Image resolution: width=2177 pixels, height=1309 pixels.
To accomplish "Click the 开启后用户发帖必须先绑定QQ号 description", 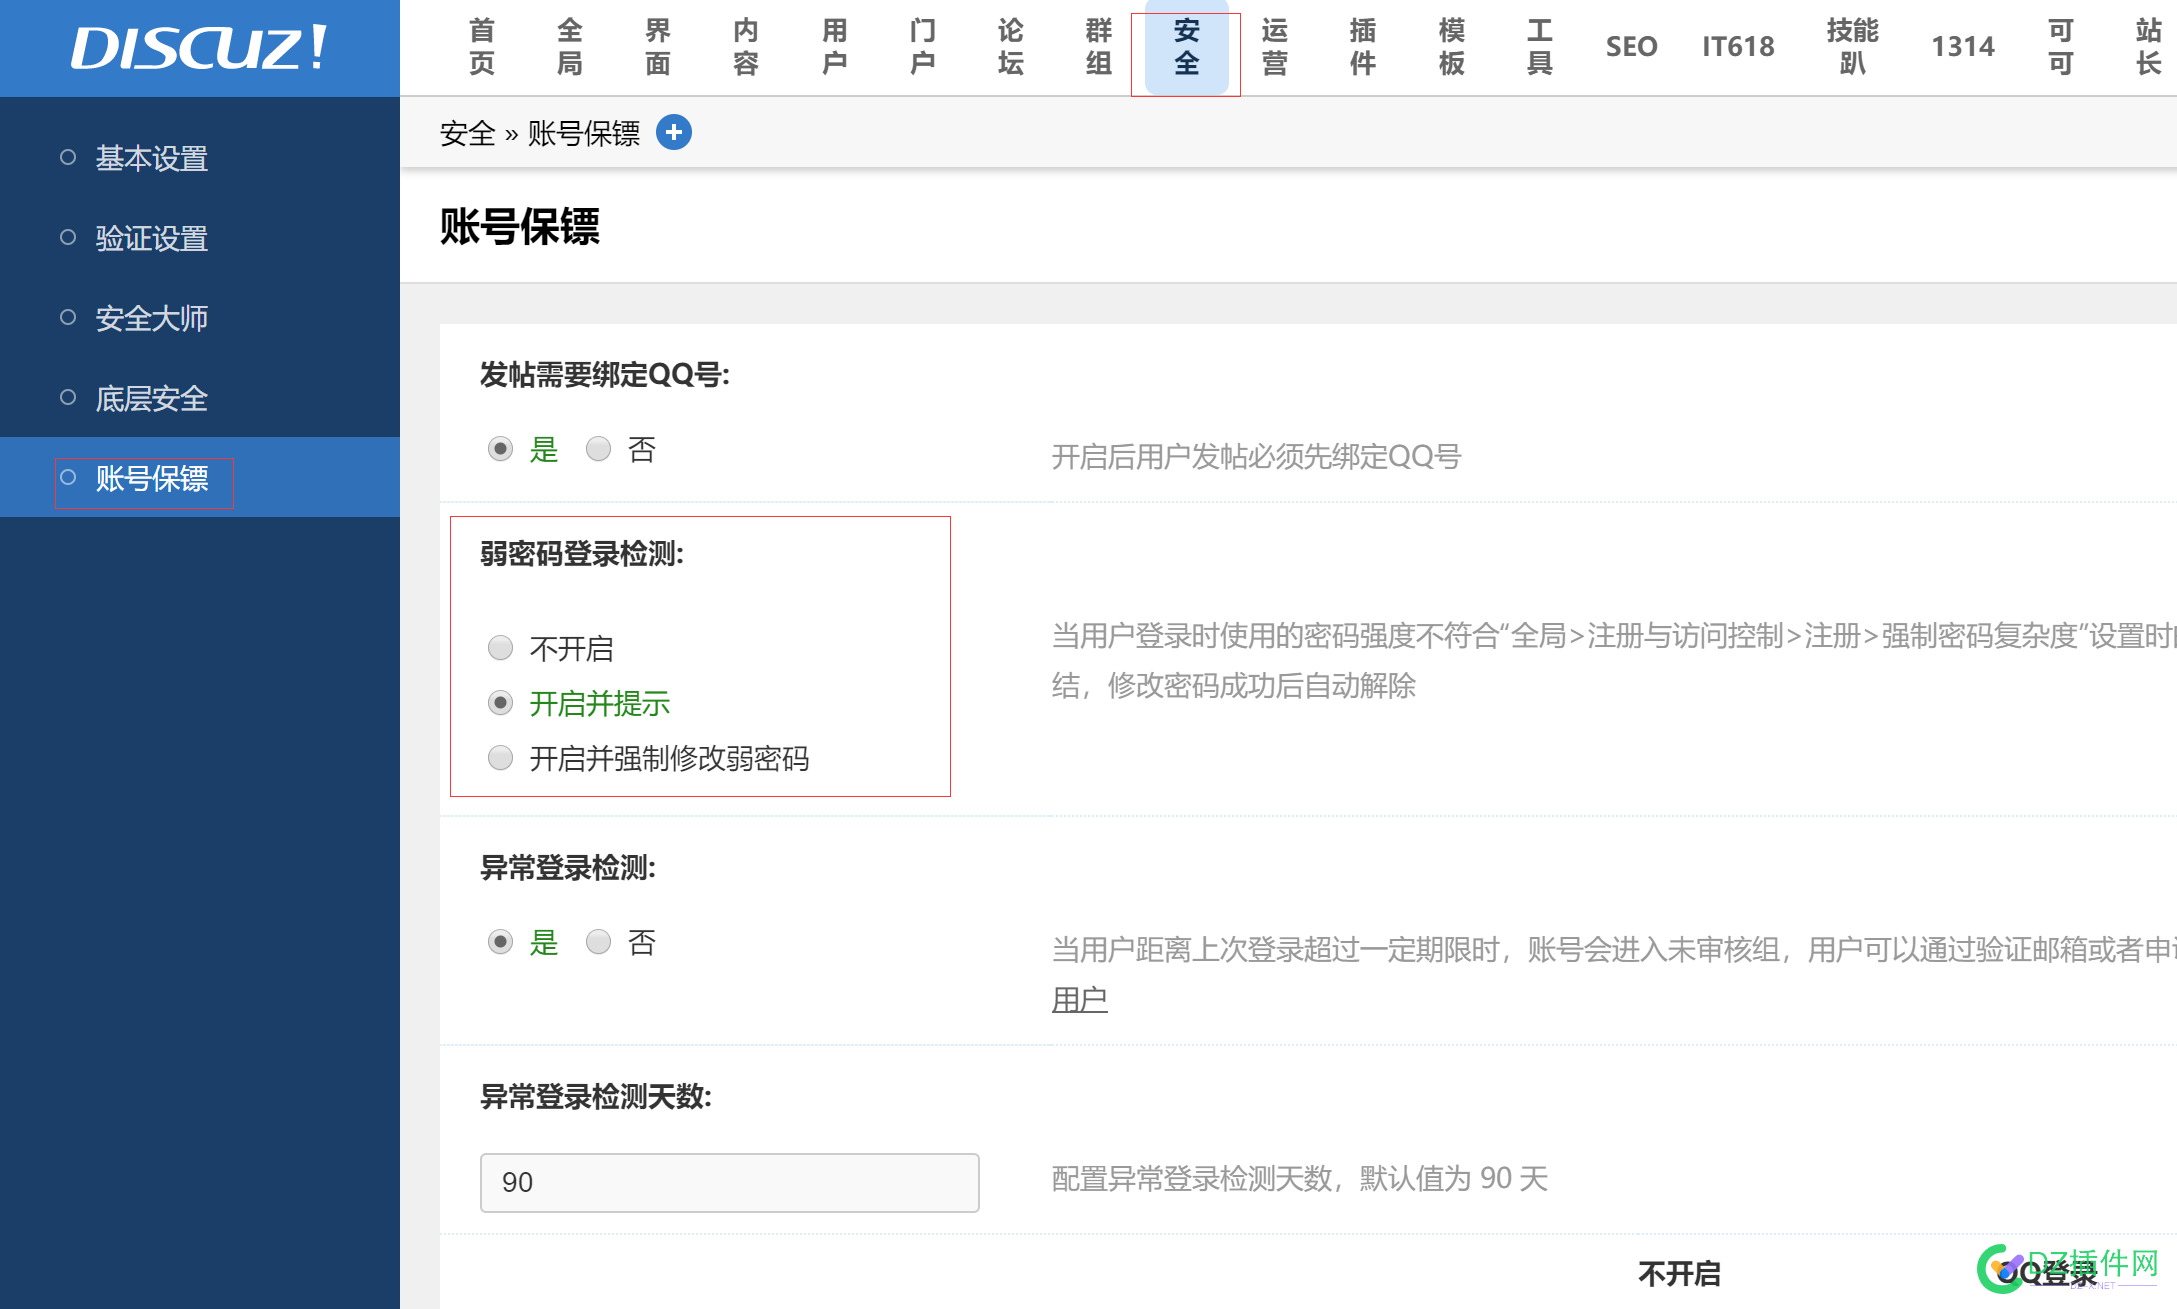I will click(1256, 456).
